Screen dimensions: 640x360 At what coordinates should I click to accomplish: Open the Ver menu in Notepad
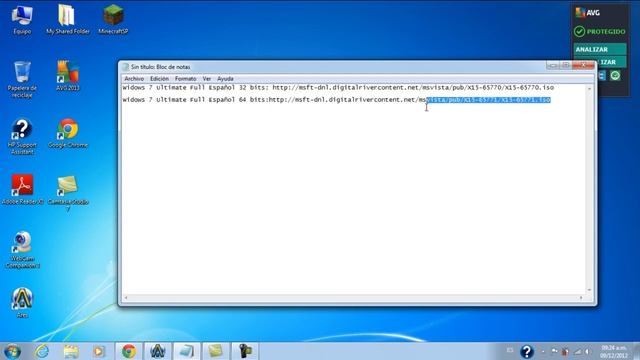click(x=207, y=78)
